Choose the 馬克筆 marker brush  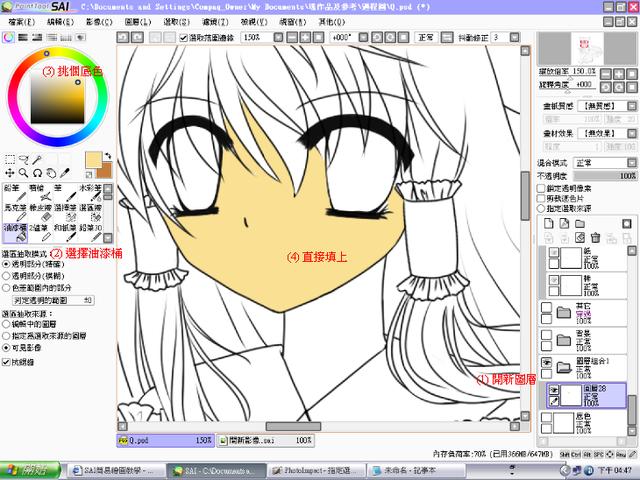pos(15,212)
